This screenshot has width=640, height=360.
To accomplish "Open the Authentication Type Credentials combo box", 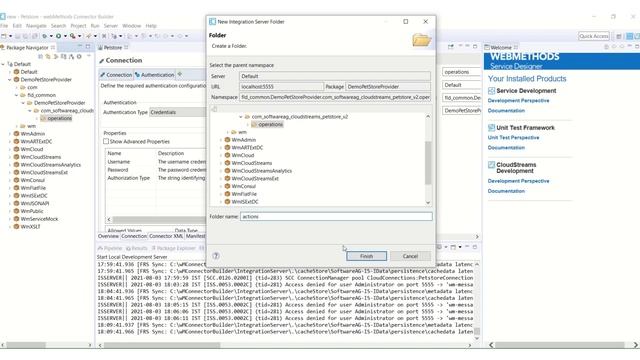I will point(178,112).
